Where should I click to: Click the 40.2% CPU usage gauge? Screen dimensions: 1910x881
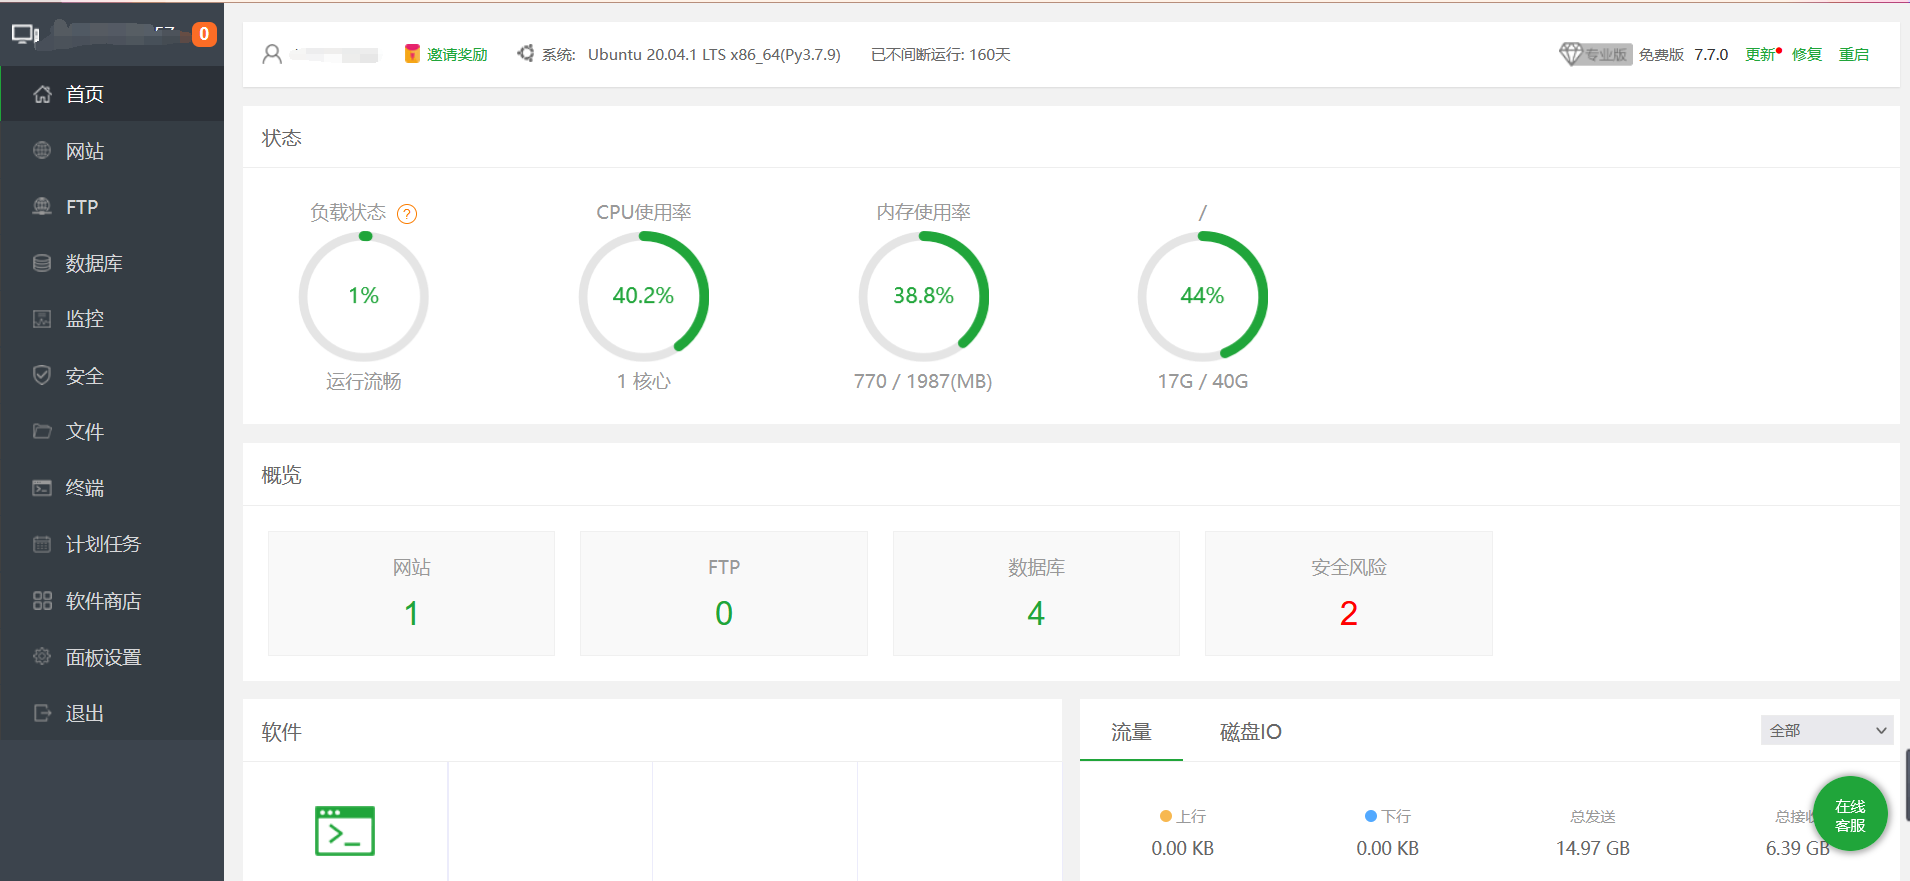pyautogui.click(x=644, y=296)
